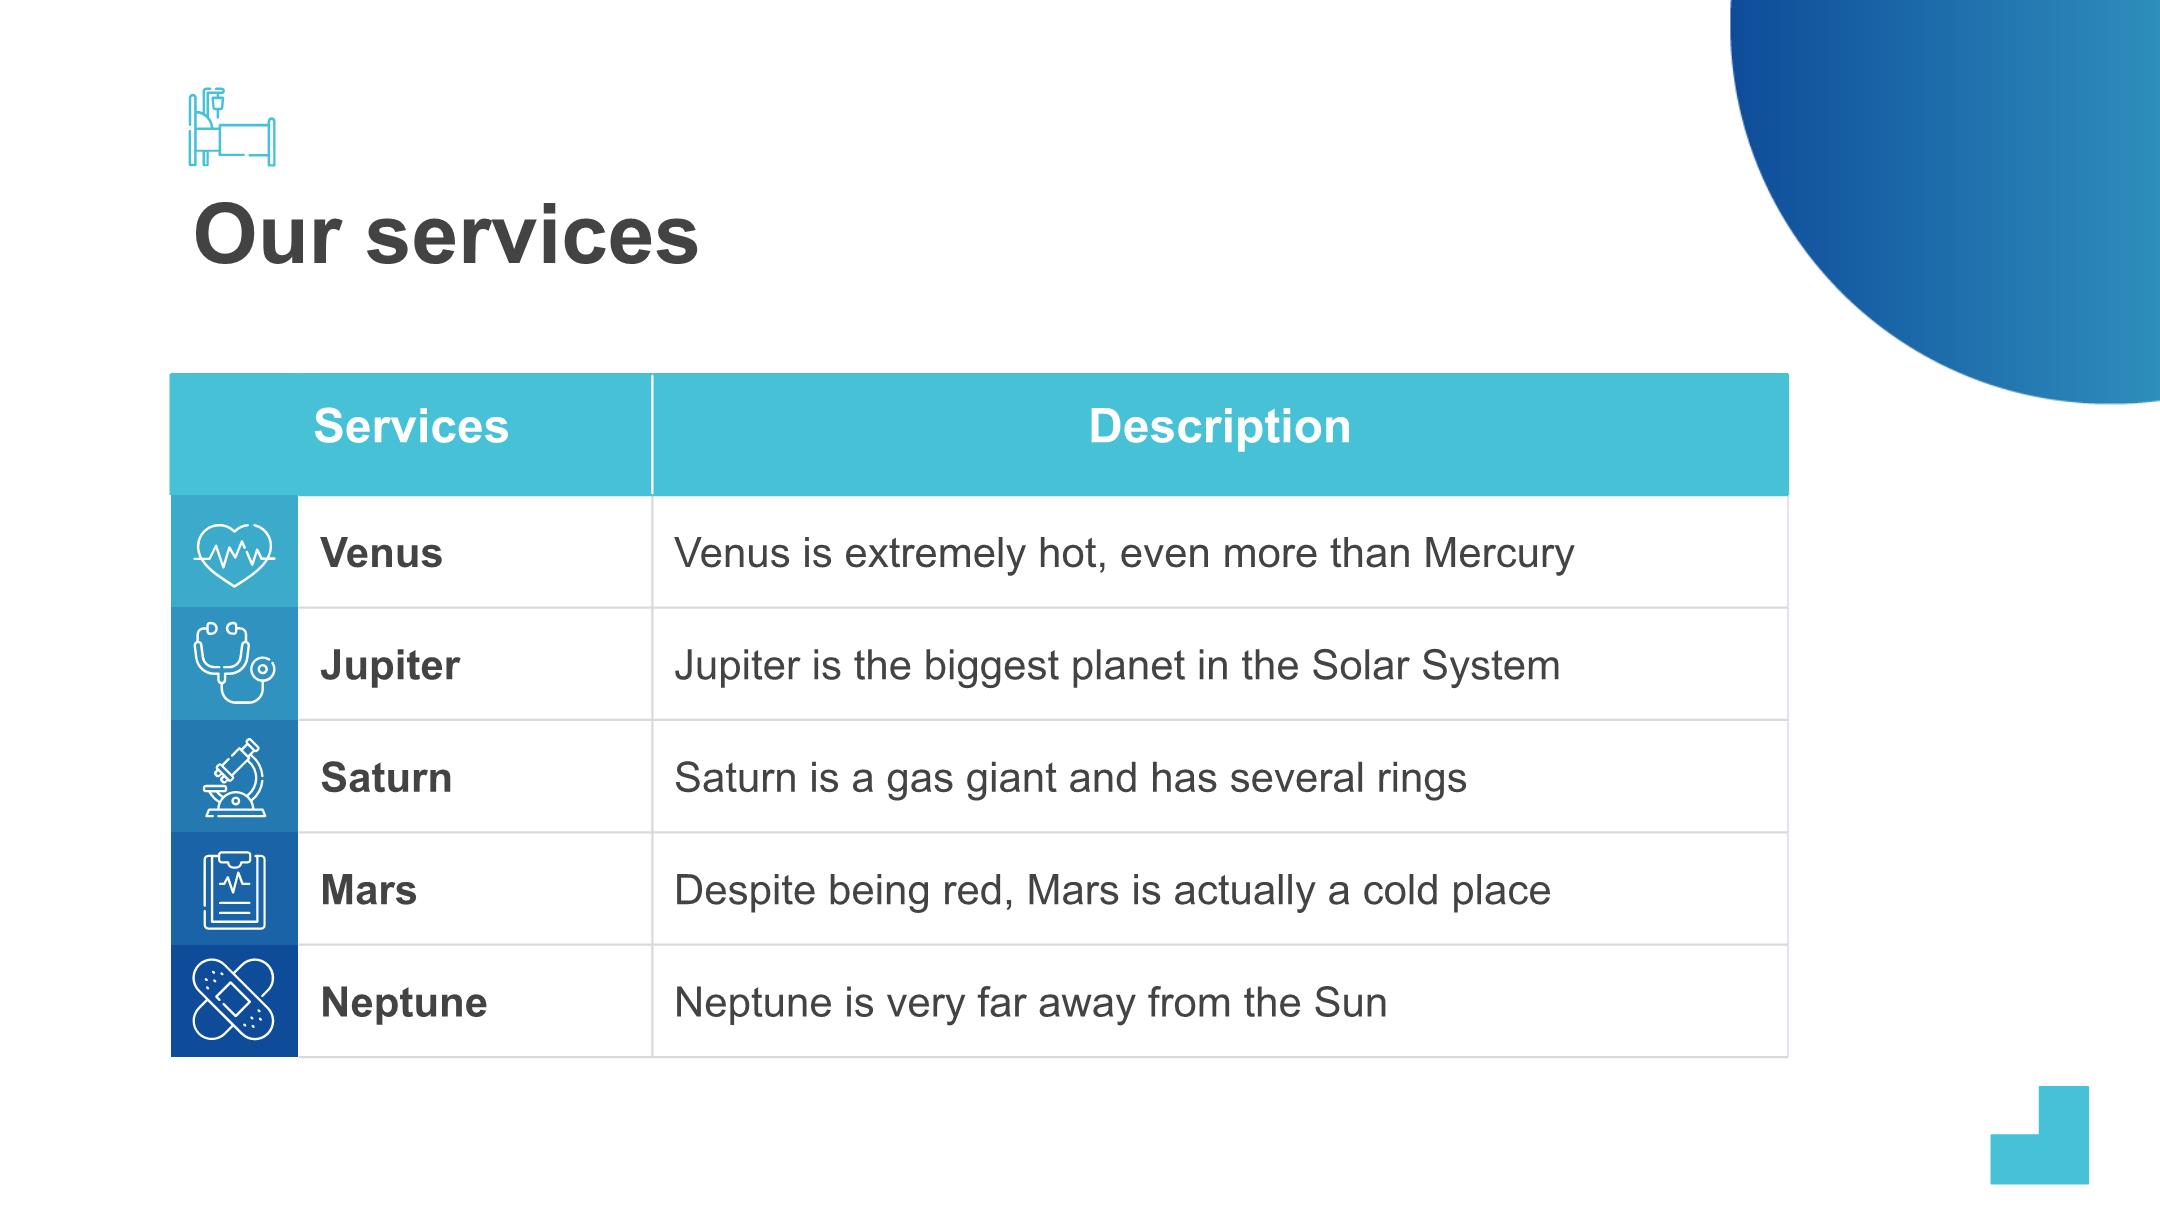Select the crossed bandages icon beside Neptune
This screenshot has height=1215, width=2160.
(233, 1000)
